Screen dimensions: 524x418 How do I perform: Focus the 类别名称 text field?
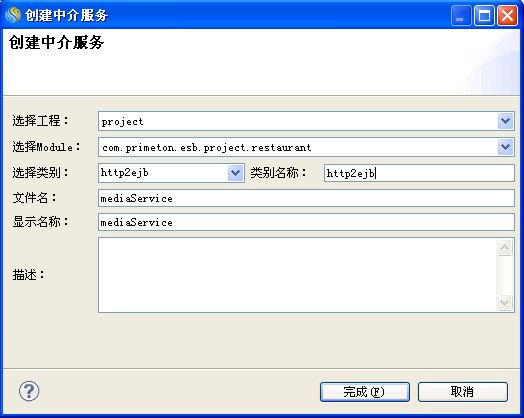(419, 173)
